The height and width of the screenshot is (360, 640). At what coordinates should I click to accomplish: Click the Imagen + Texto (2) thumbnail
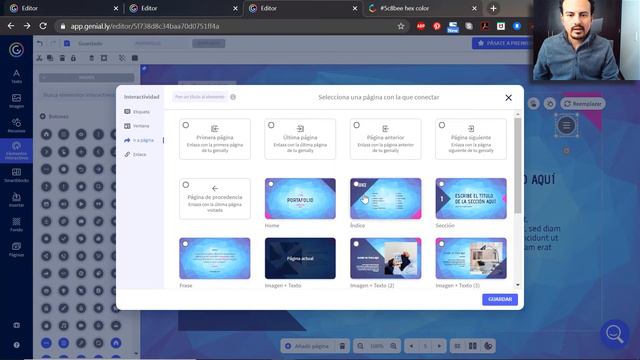[385, 258]
